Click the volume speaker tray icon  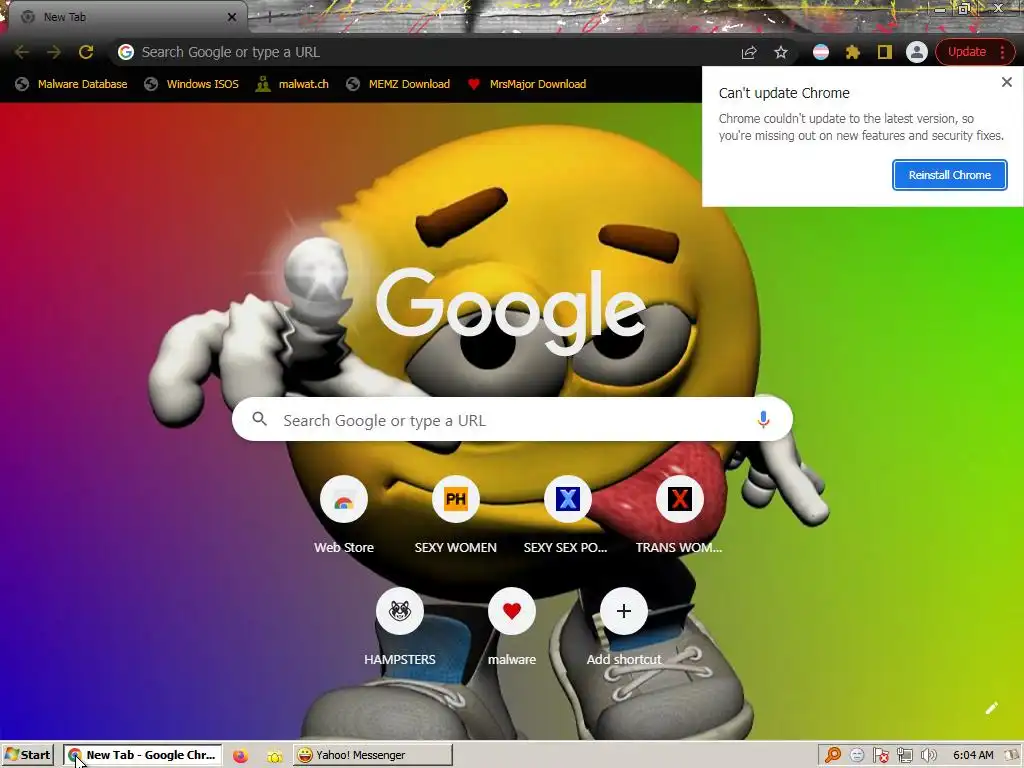929,756
